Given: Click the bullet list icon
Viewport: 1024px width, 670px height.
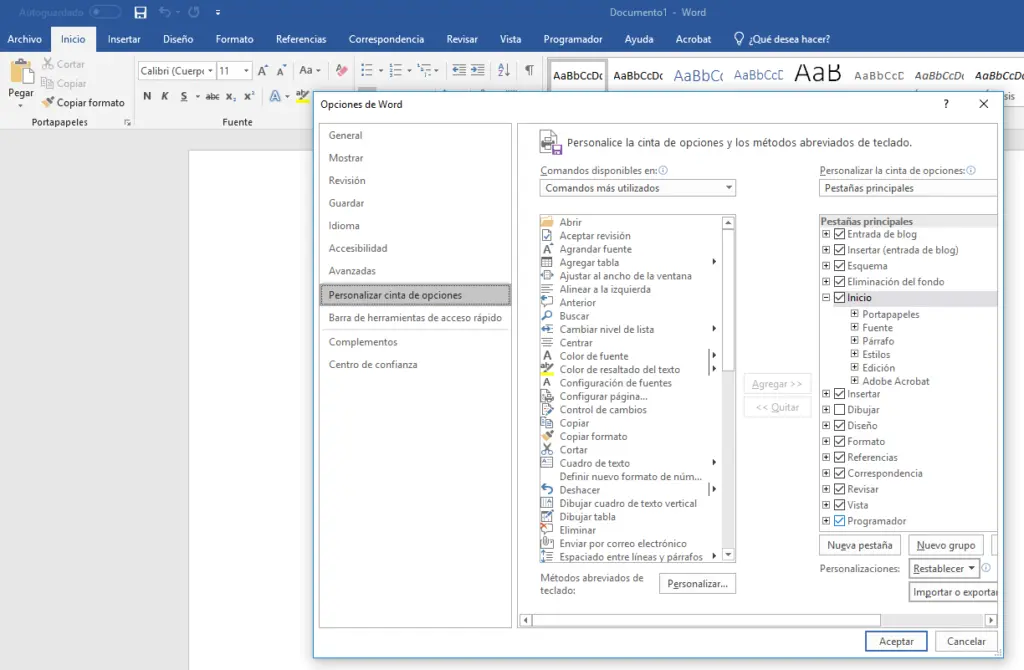Looking at the screenshot, I should pos(367,70).
